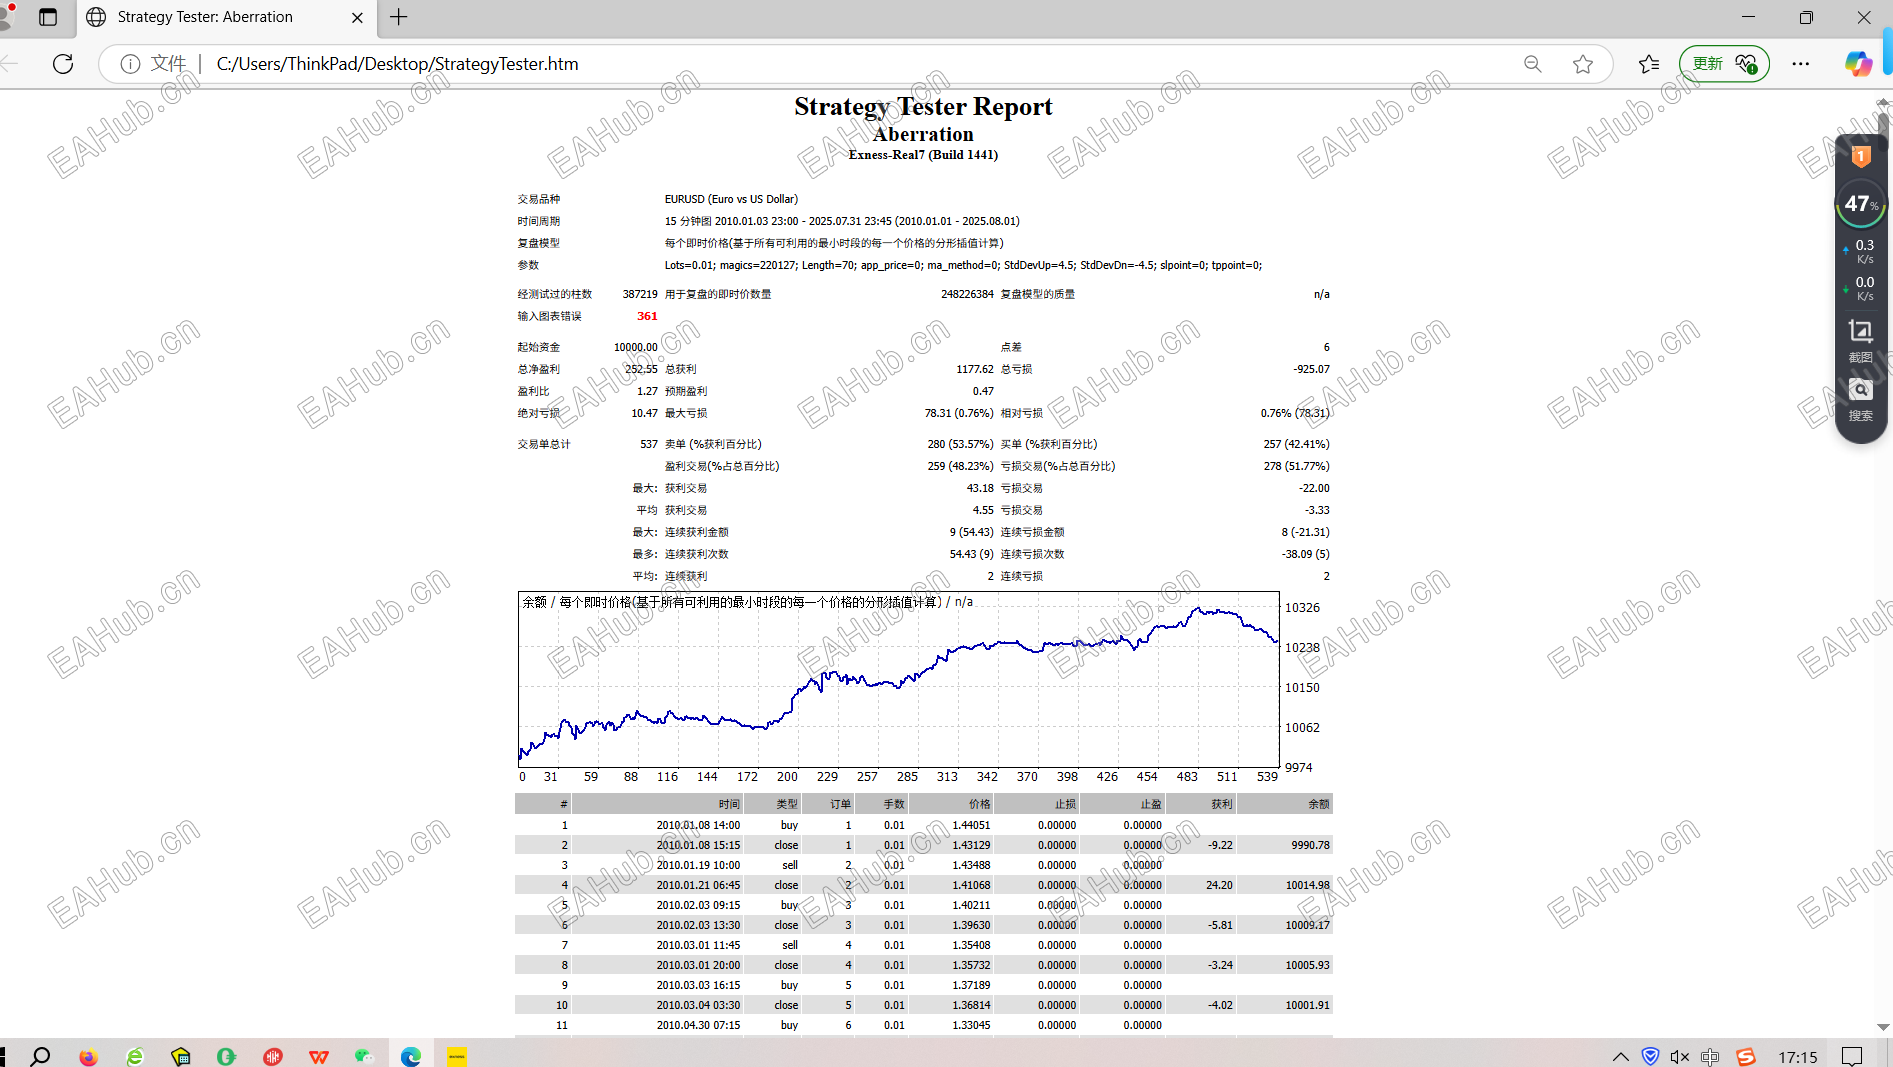The height and width of the screenshot is (1067, 1893).
Task: Click the Strategy Tester Report heading
Action: (x=923, y=106)
